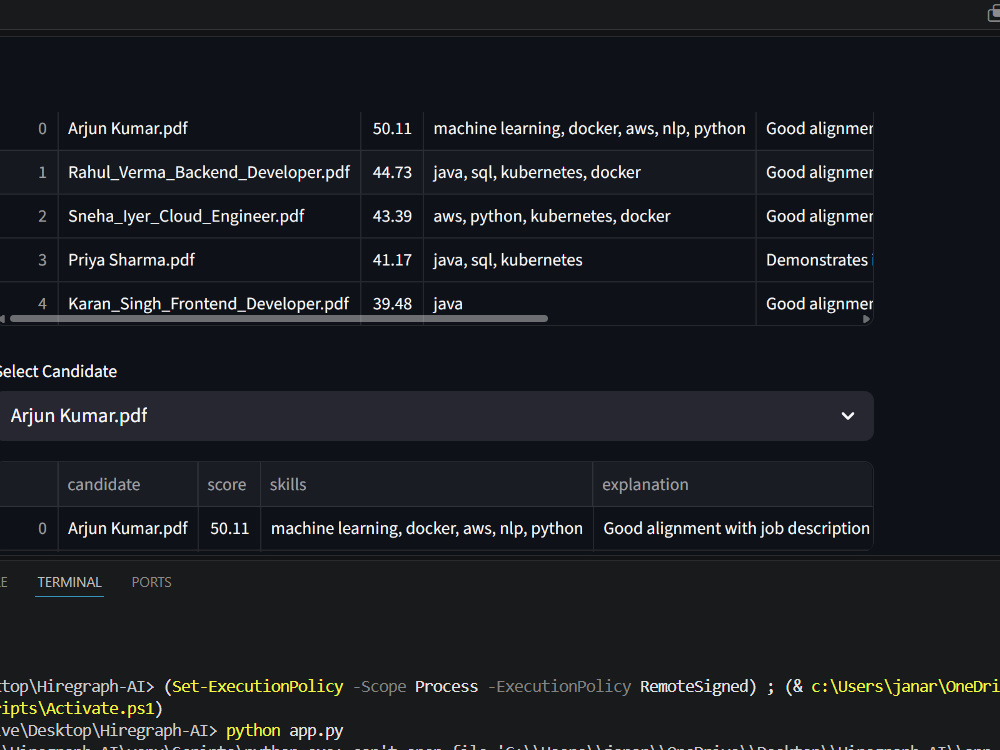Click score value 50.11 in top table
1000x750 pixels.
click(x=392, y=129)
